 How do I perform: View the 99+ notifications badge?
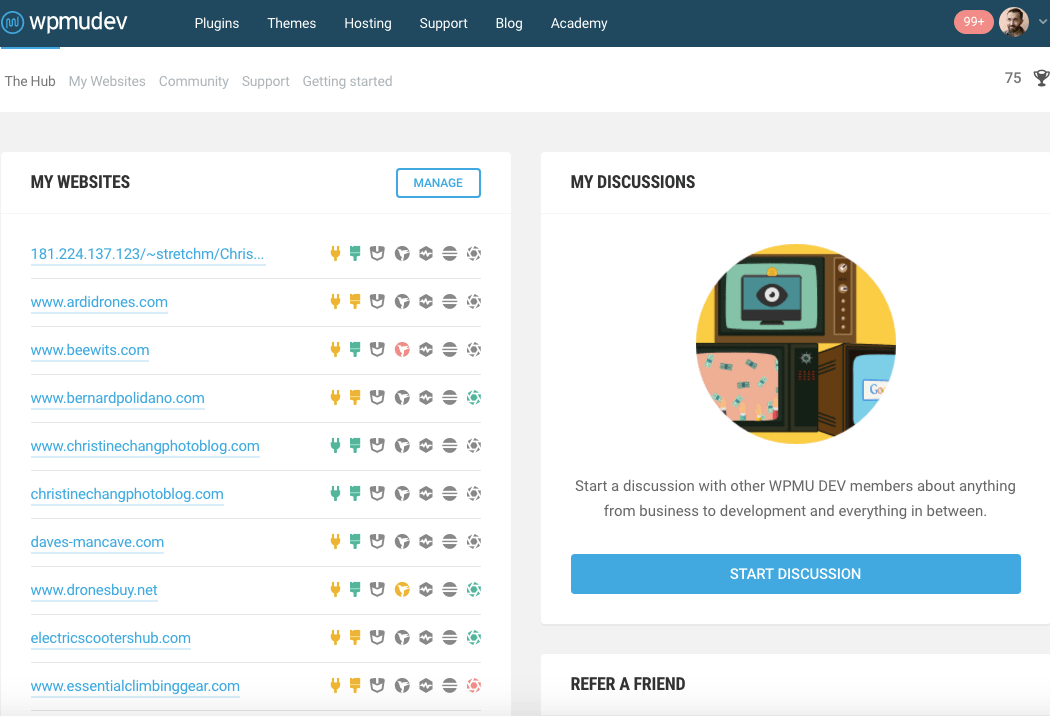pos(973,22)
